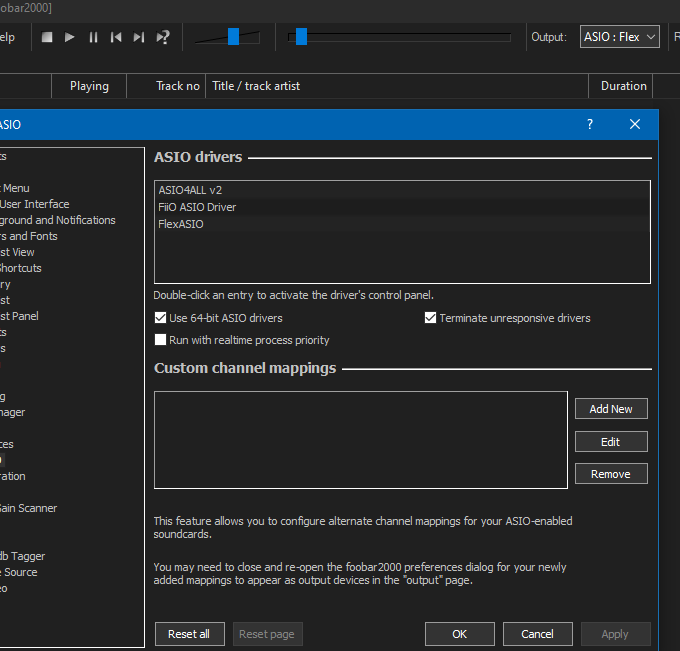680x651 pixels.
Task: Adjust the volume slider
Action: (233, 37)
